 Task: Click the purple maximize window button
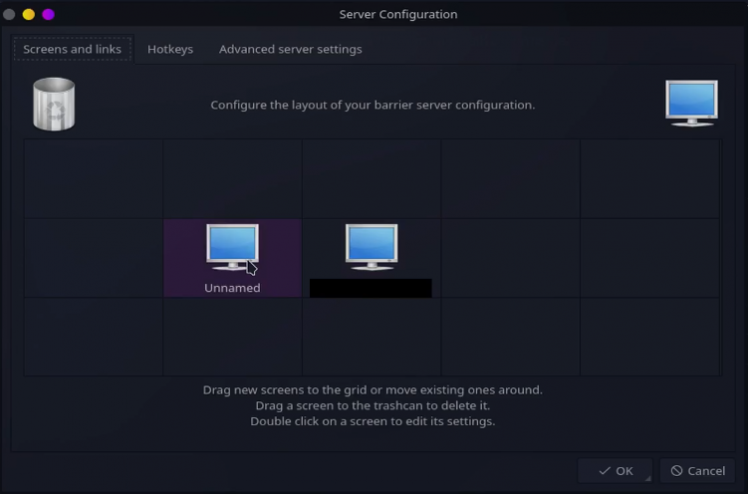point(48,14)
